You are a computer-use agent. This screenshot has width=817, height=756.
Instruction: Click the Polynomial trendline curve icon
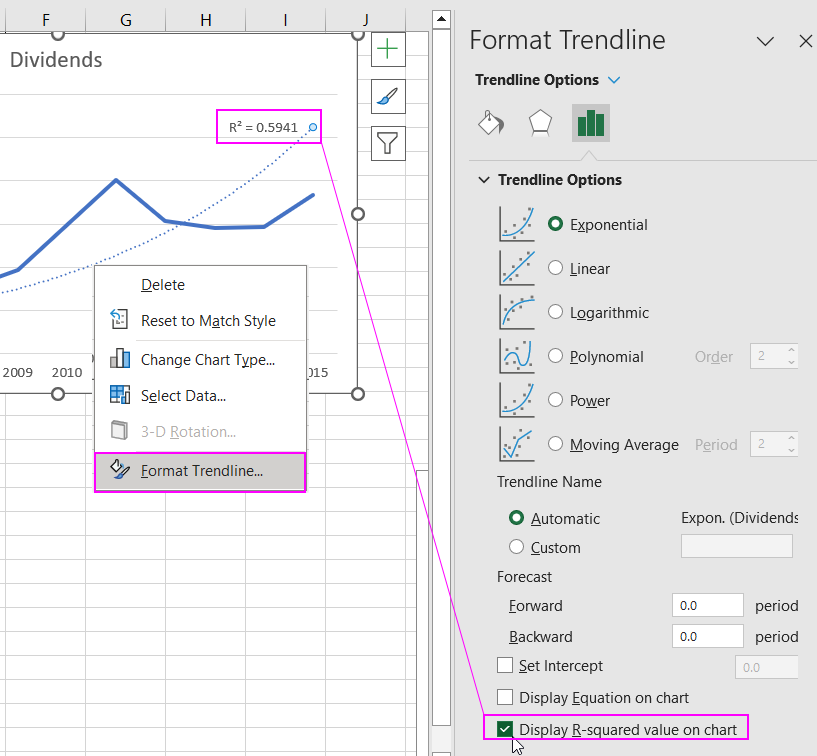(x=517, y=356)
